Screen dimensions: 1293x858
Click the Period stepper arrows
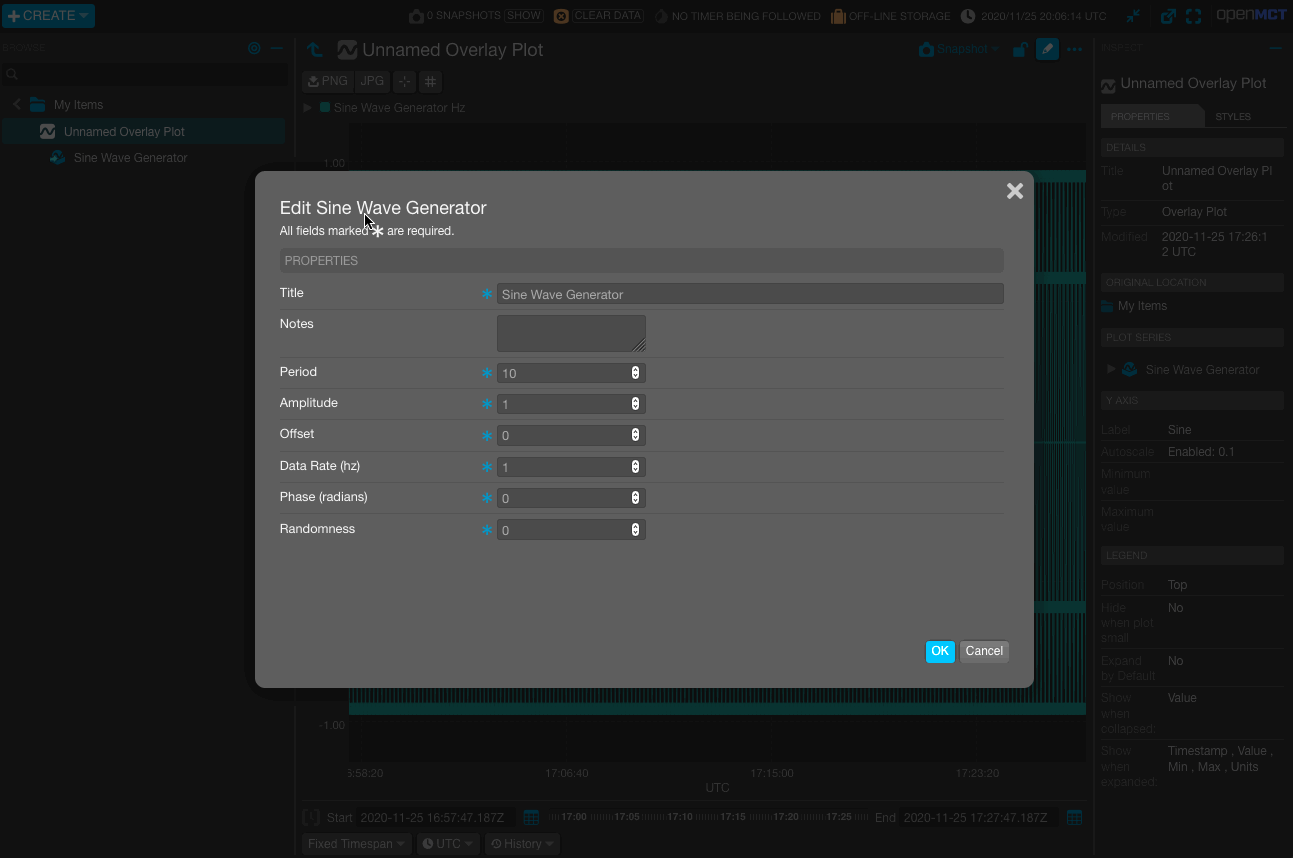(635, 373)
